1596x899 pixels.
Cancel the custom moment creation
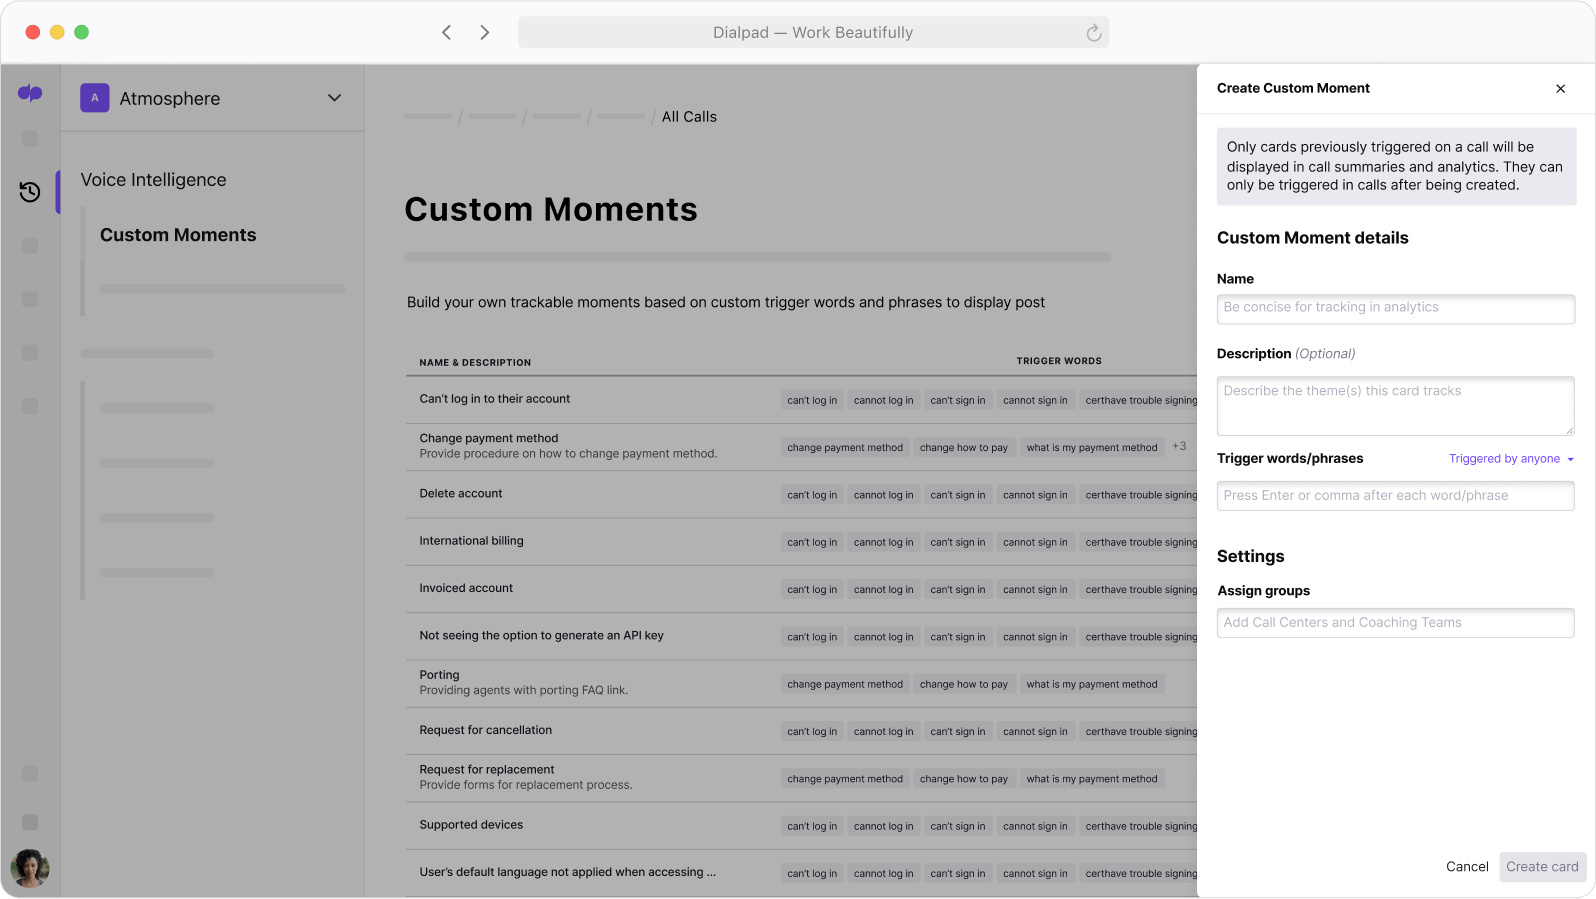[1467, 867]
